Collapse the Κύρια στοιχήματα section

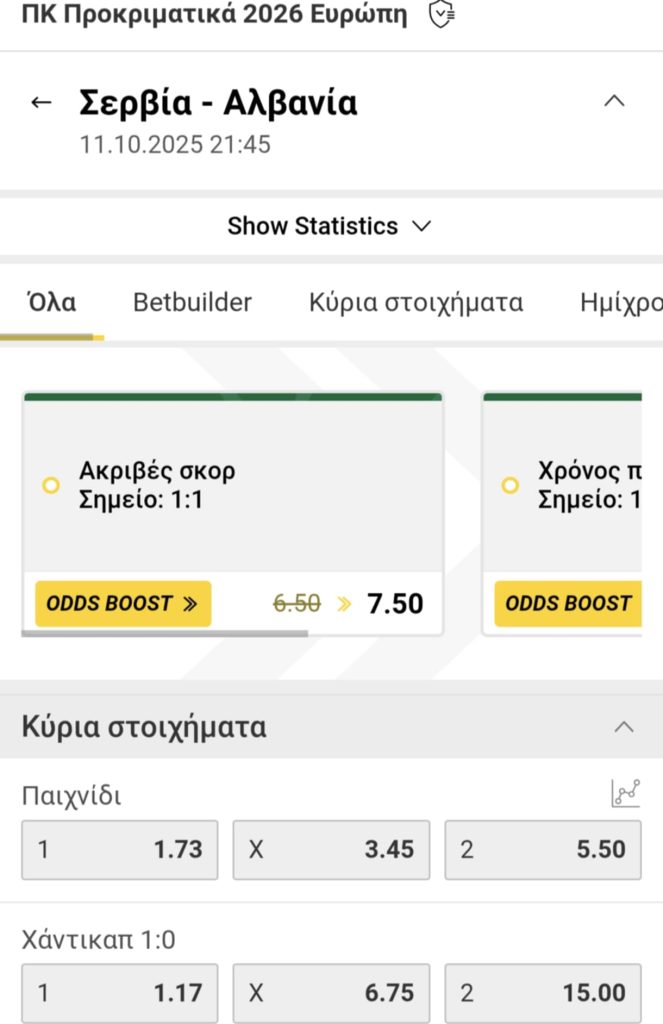(x=624, y=727)
